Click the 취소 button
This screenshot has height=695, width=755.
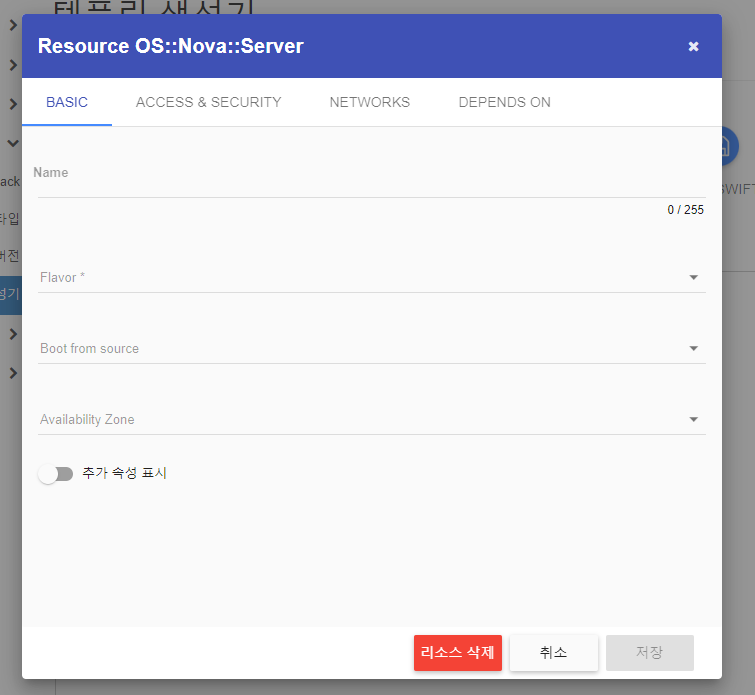pos(554,653)
